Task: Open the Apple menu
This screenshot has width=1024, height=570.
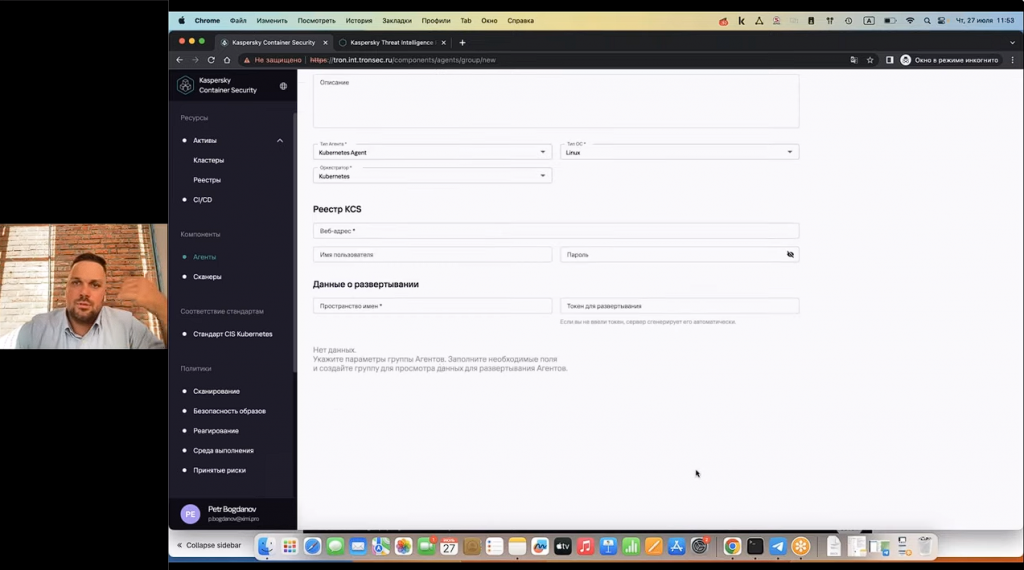Action: point(182,21)
